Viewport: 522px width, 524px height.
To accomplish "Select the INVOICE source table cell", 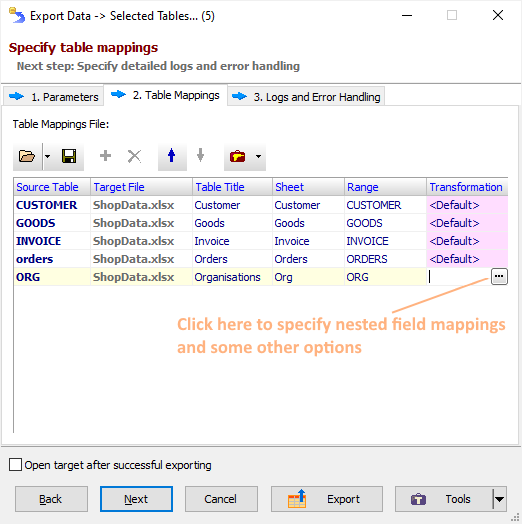I will pyautogui.click(x=52, y=241).
